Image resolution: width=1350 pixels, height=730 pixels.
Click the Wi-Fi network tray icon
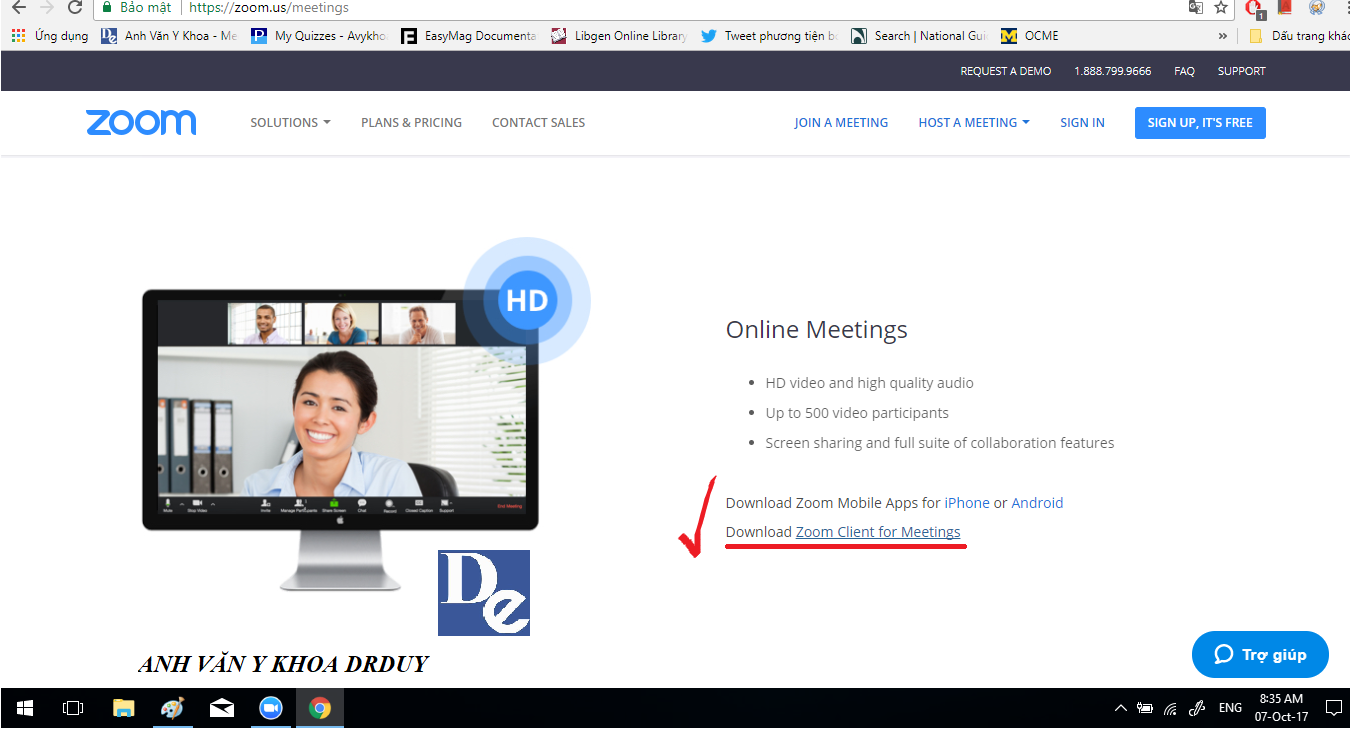point(1170,708)
